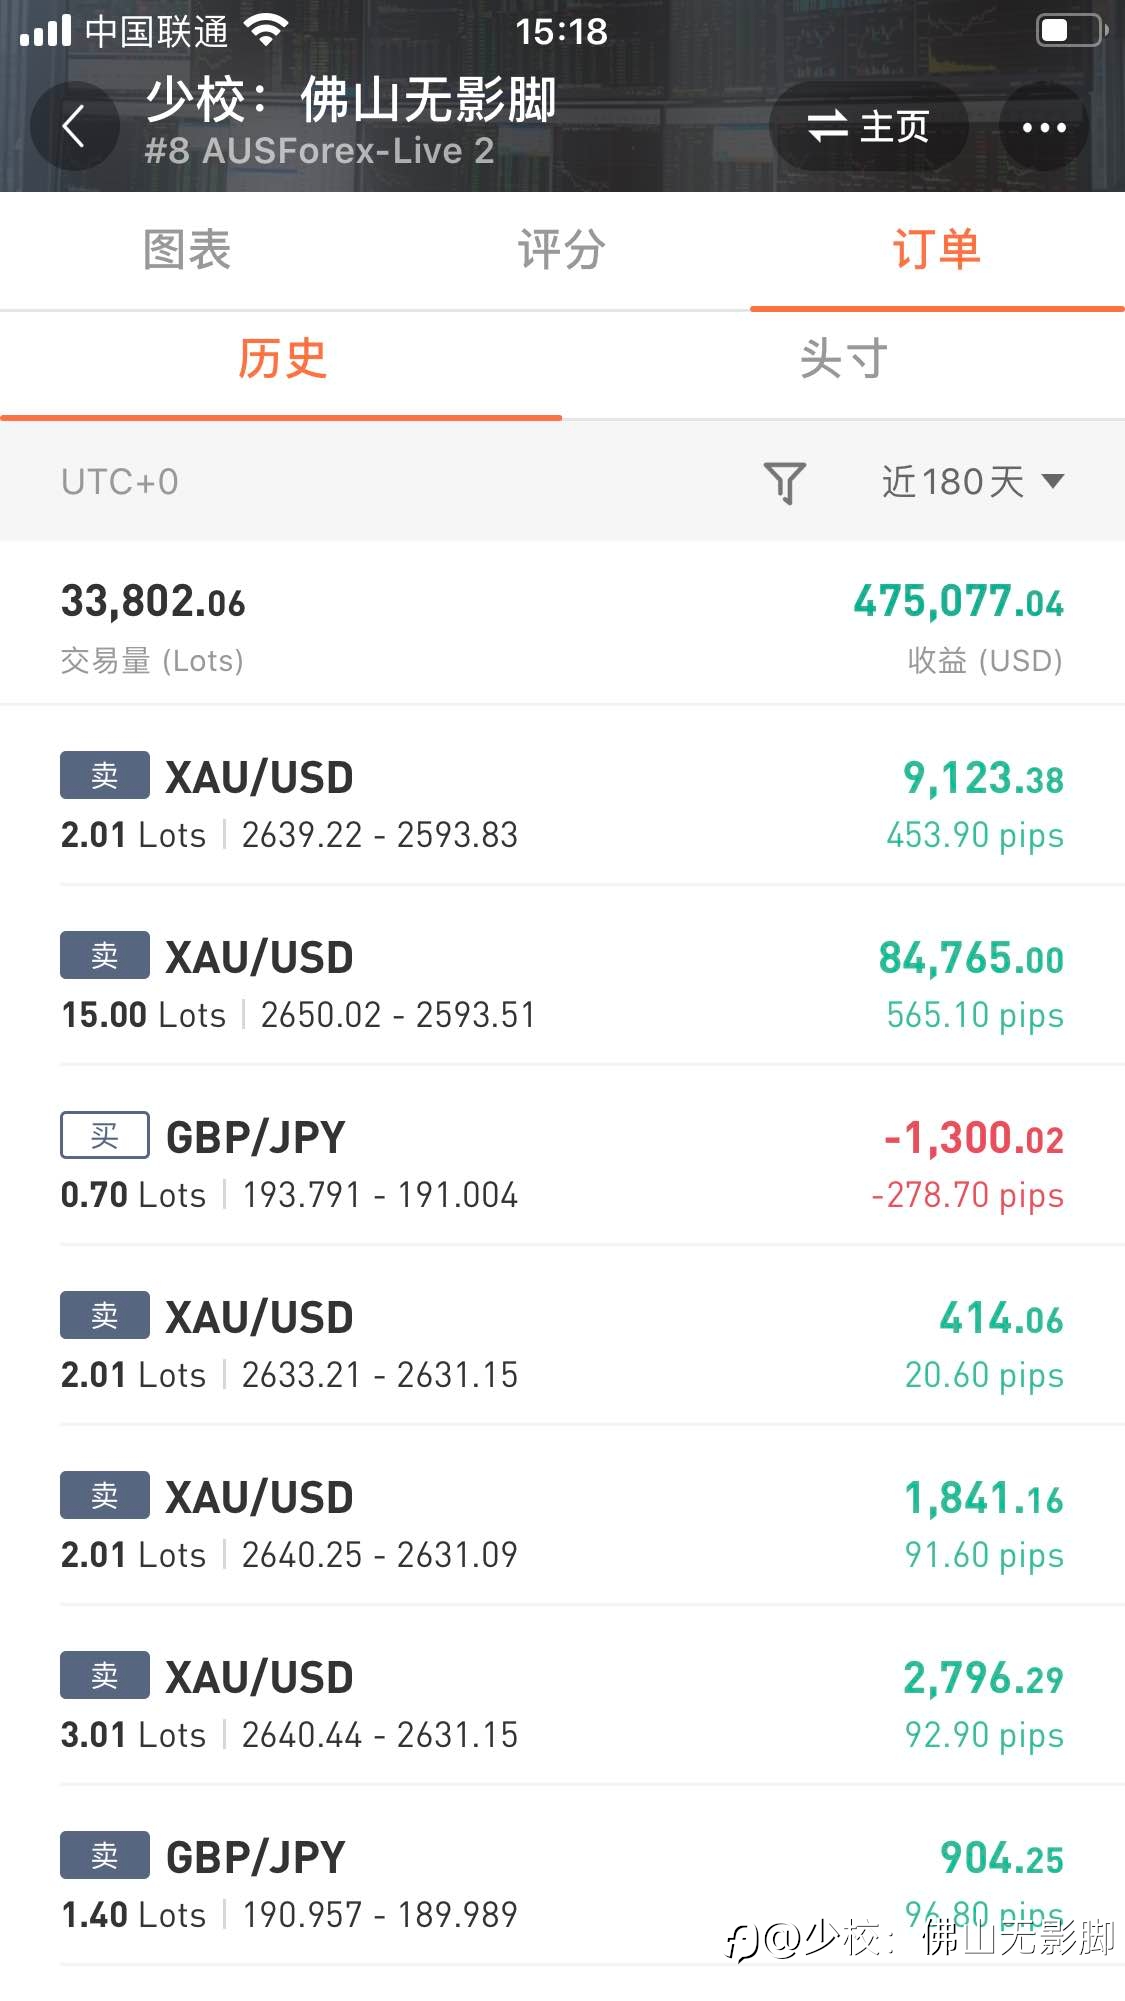
Task: Select the 订单 tab
Action: point(937,250)
